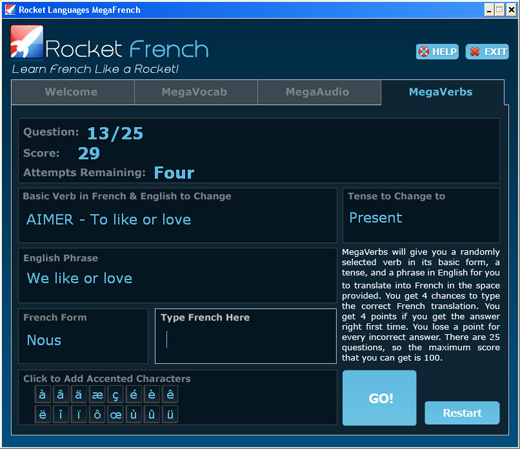Insert the ç cedilla character
Screen dimensions: 520x449
point(115,394)
